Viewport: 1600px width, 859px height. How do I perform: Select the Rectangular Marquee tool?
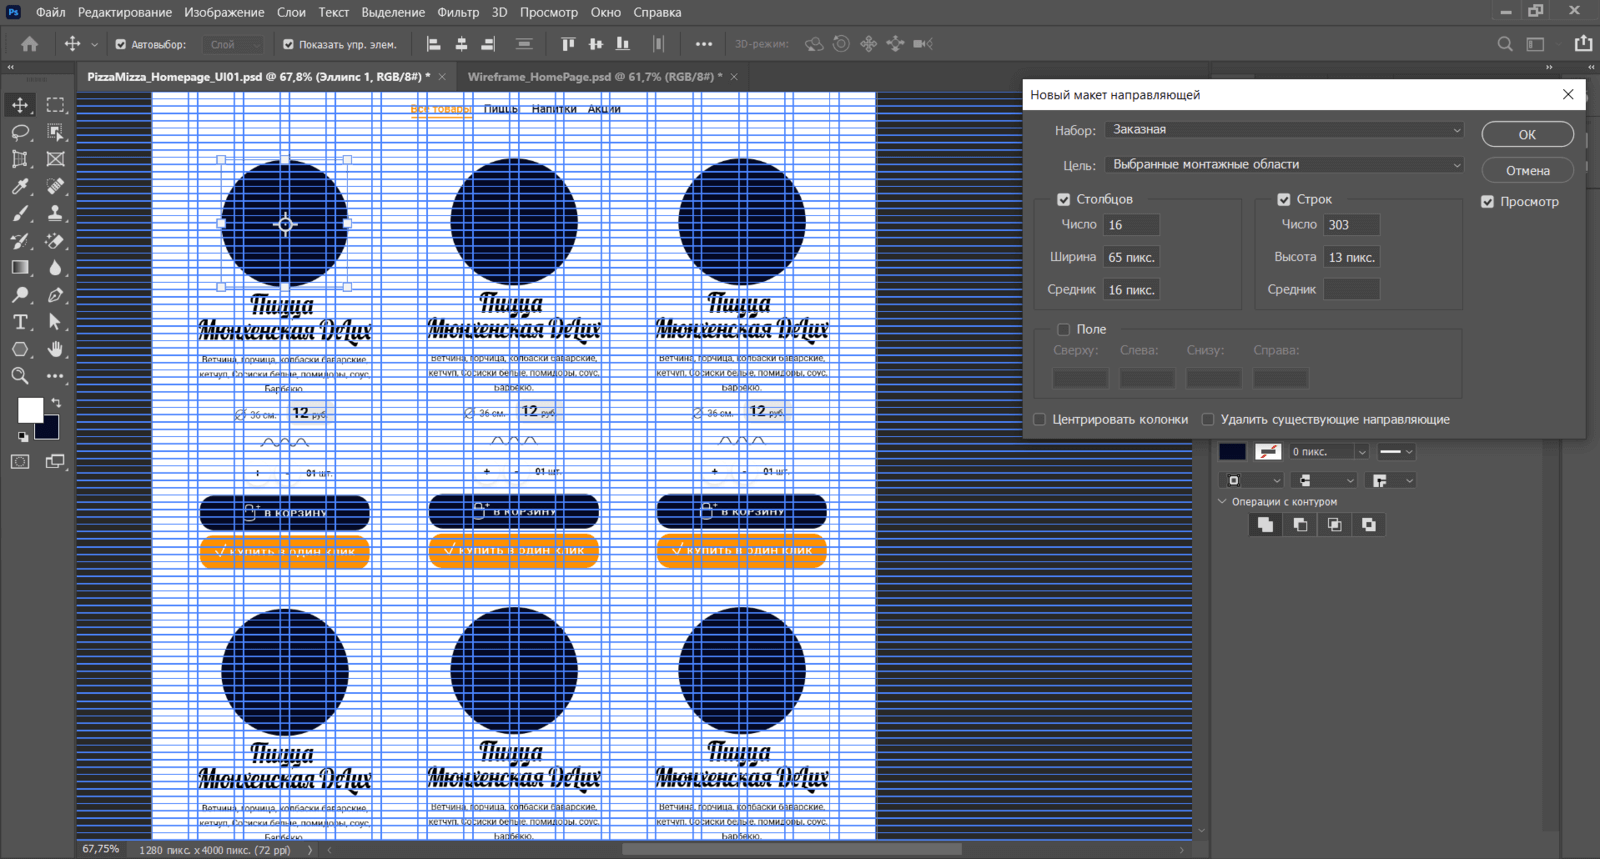click(56, 105)
